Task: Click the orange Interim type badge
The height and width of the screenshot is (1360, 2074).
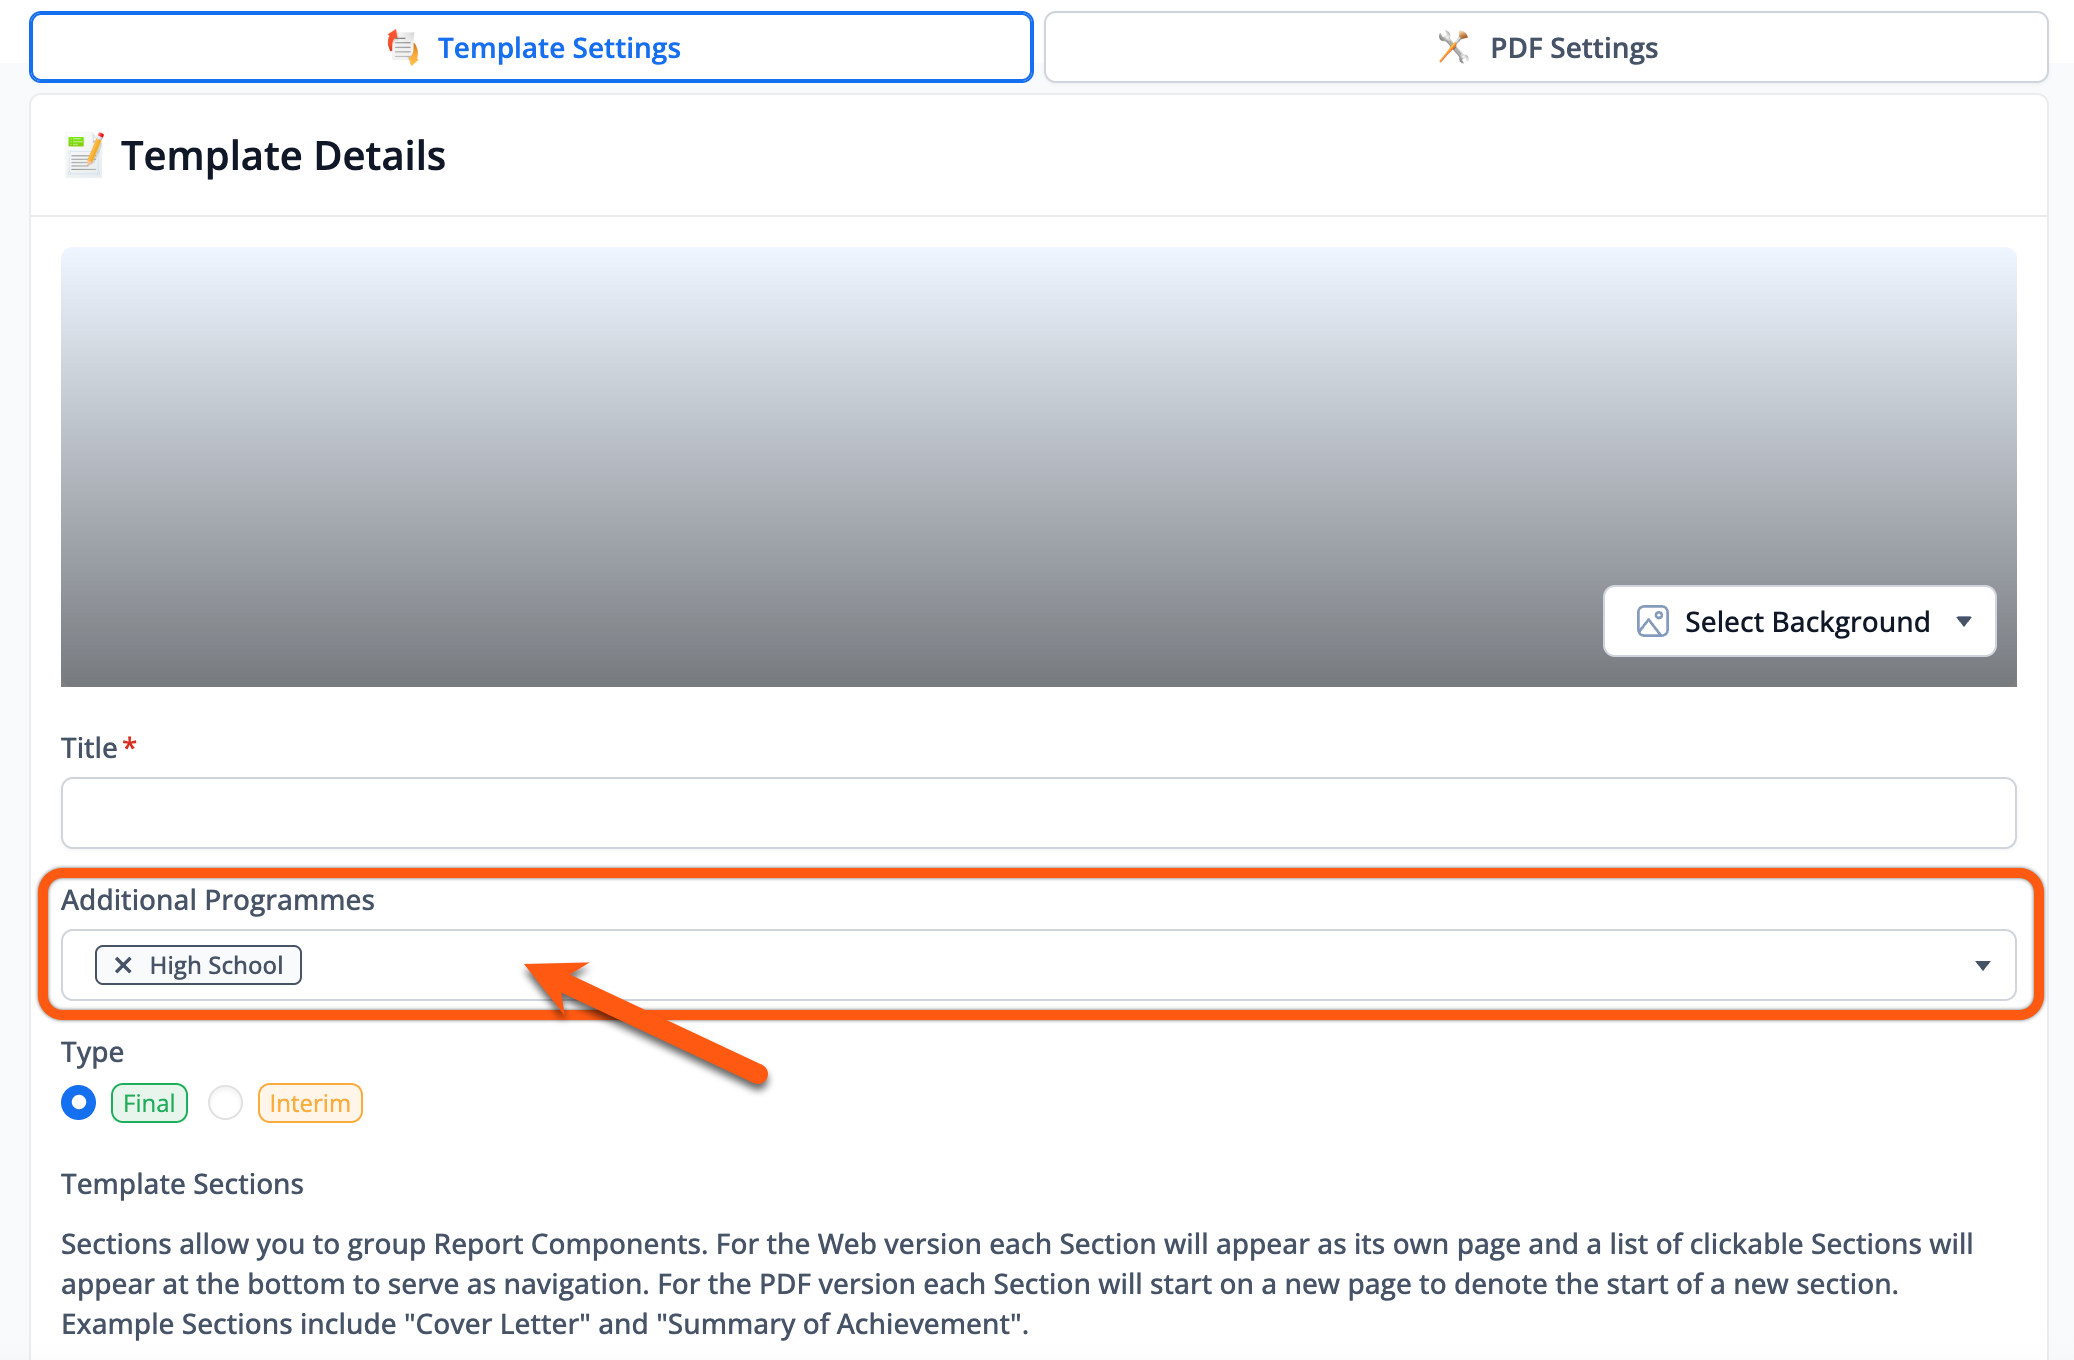Action: tap(310, 1103)
